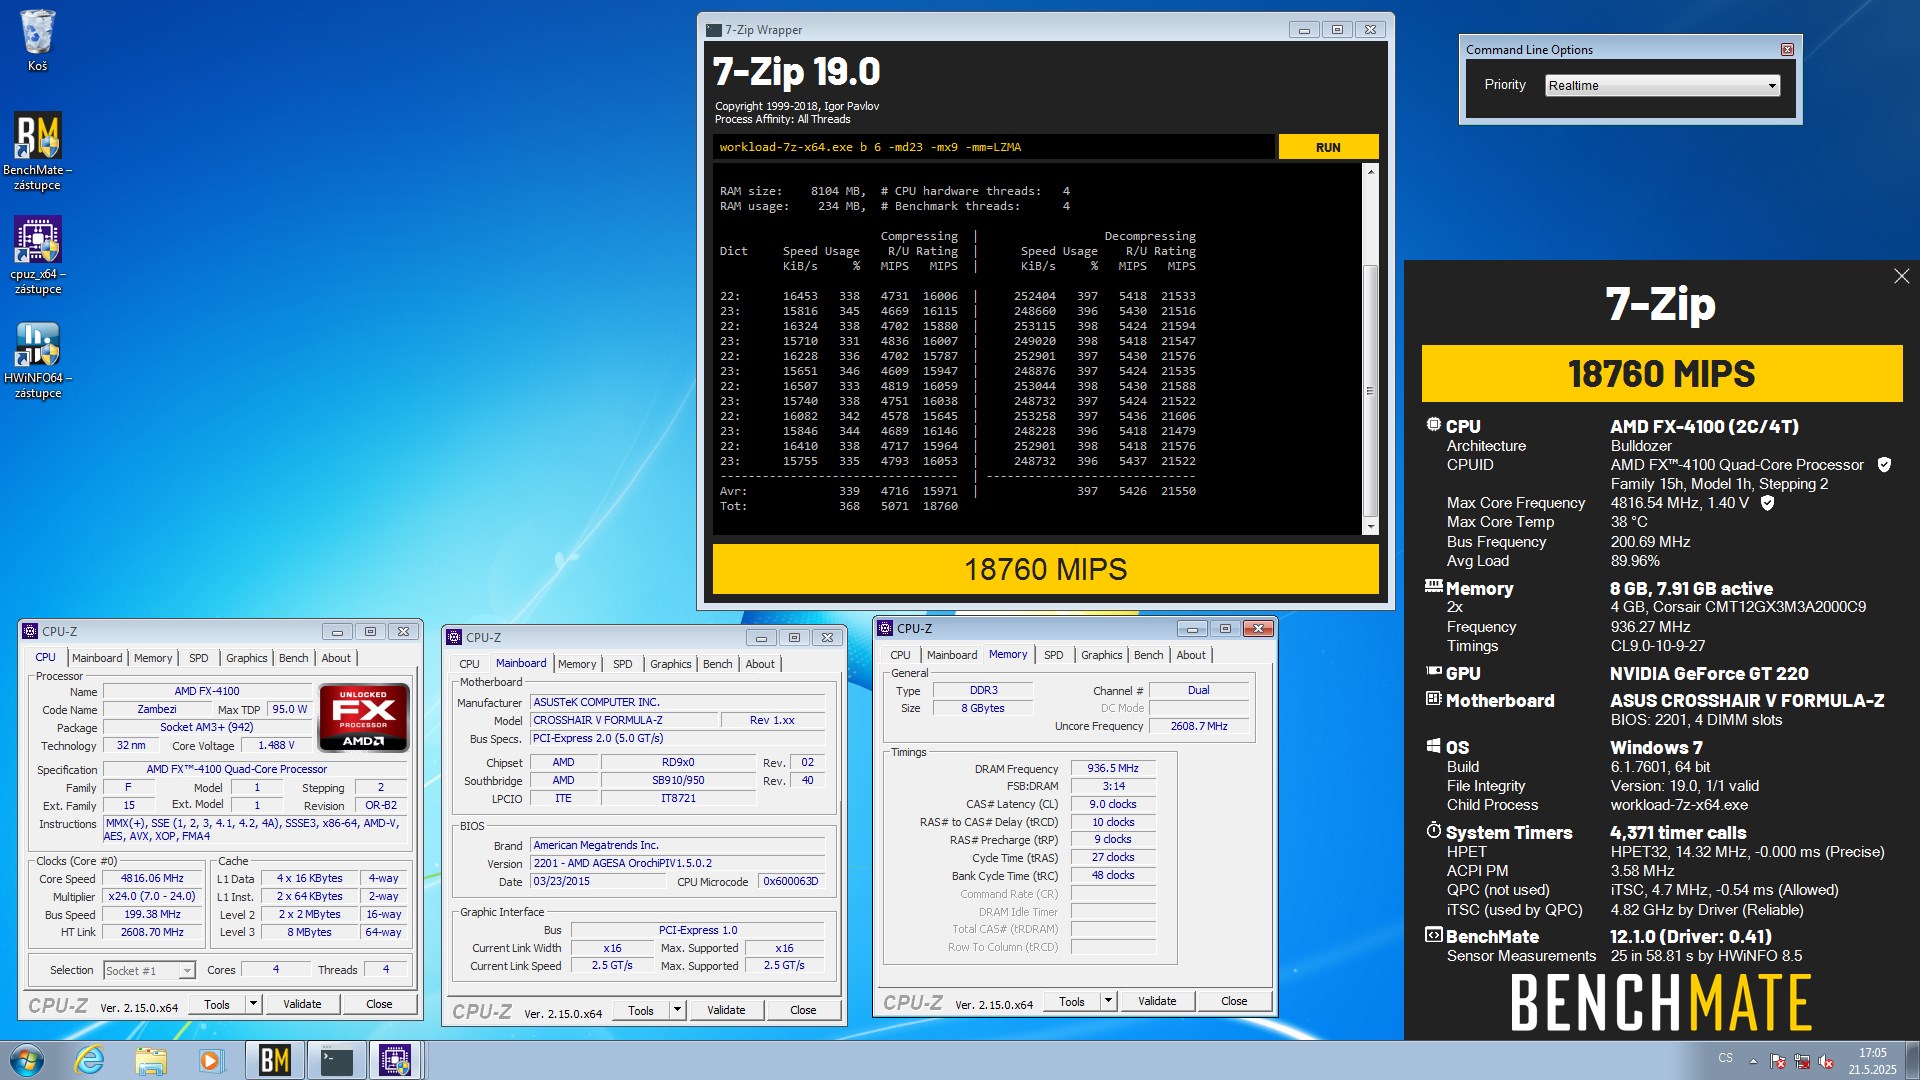Click Validate in the CPU-Z CPU window

point(302,1004)
